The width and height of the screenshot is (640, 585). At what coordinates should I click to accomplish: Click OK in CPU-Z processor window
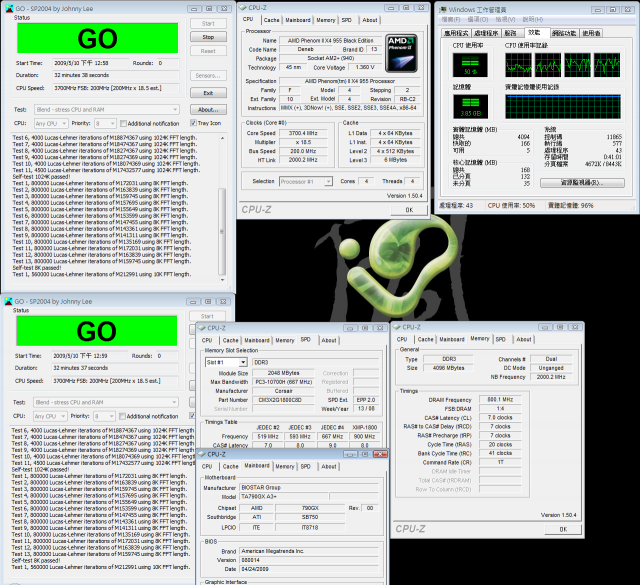tap(409, 210)
